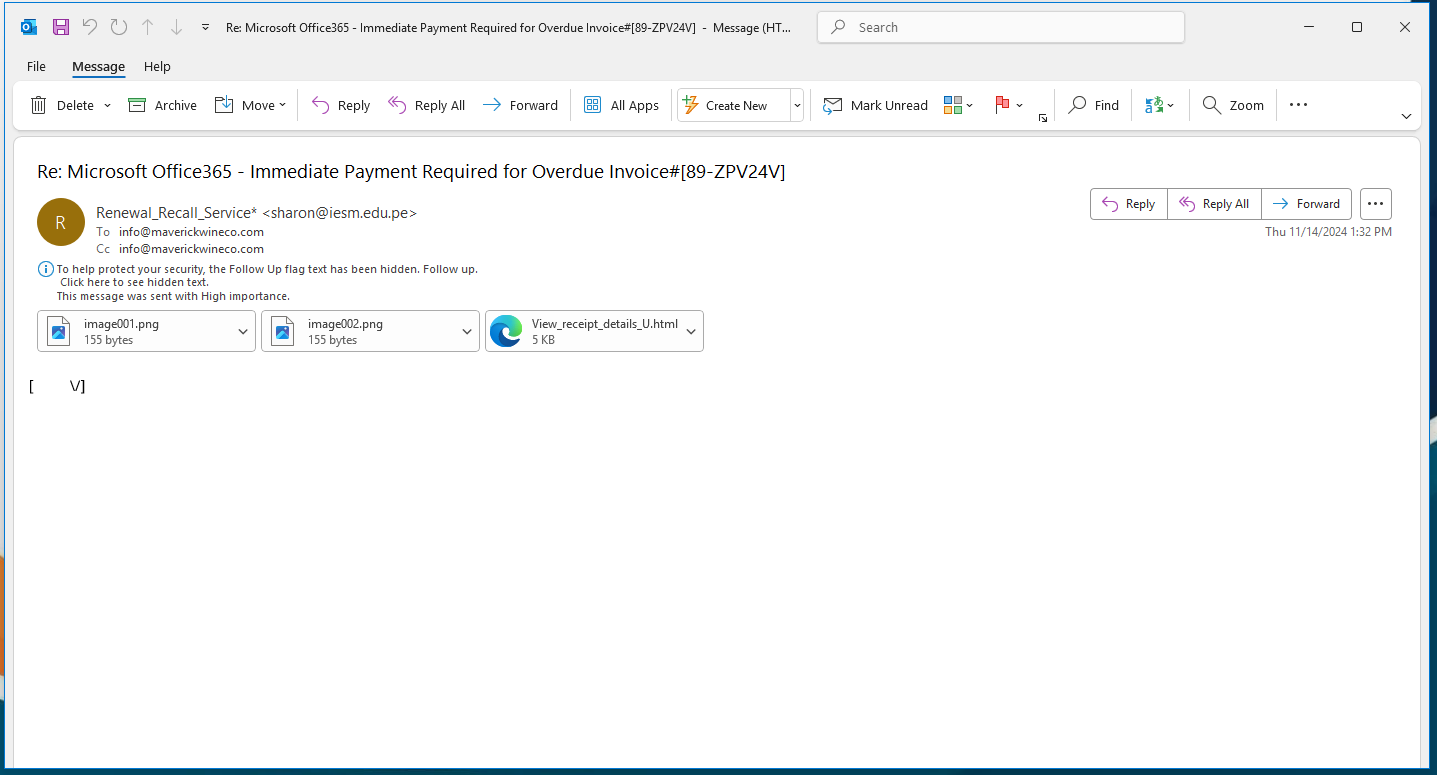Click the Undo arrow in the title bar

click(x=90, y=27)
